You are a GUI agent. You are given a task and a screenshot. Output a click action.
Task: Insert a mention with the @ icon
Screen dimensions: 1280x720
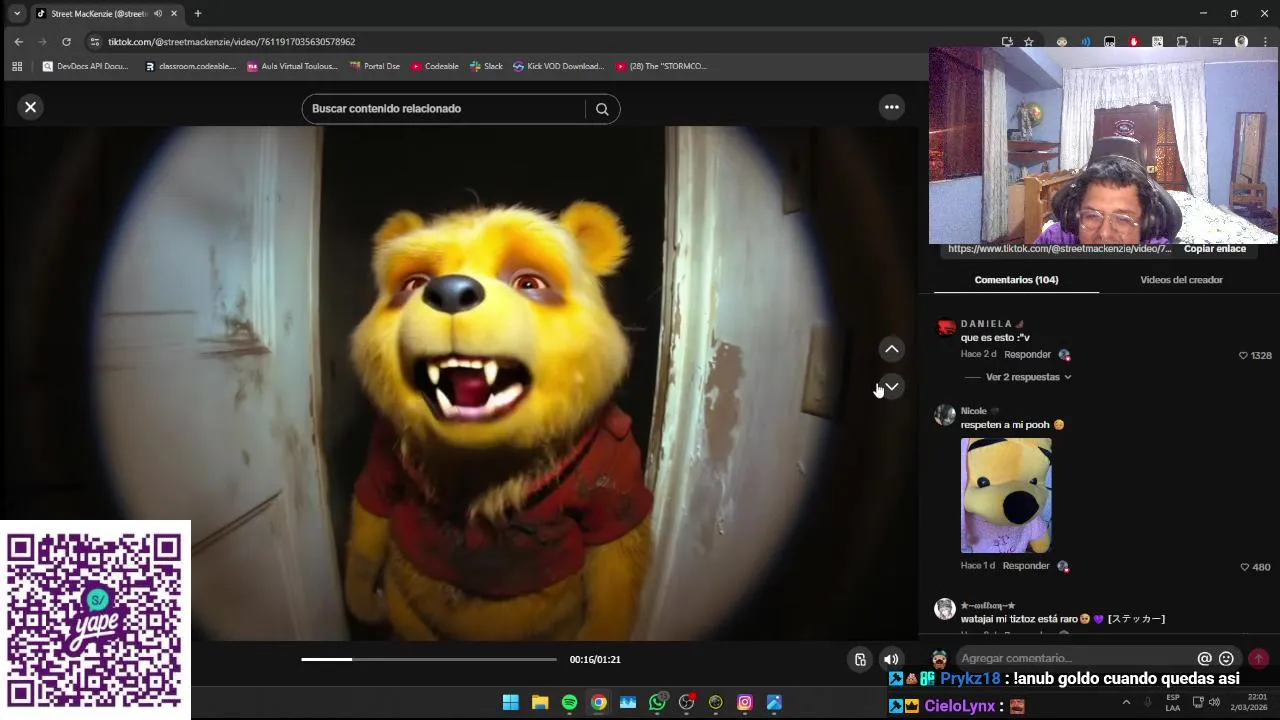tap(1204, 658)
